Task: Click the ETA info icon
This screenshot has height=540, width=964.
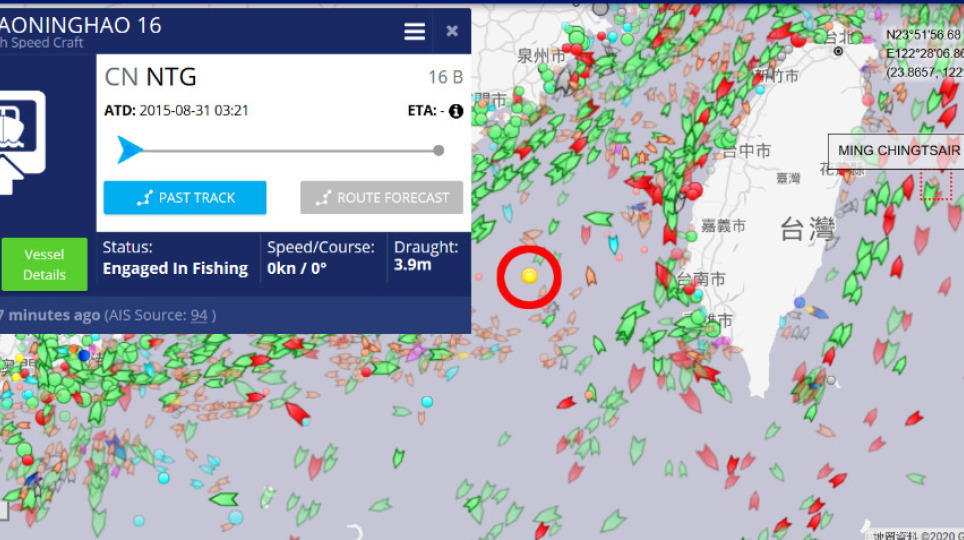Action: tap(456, 111)
